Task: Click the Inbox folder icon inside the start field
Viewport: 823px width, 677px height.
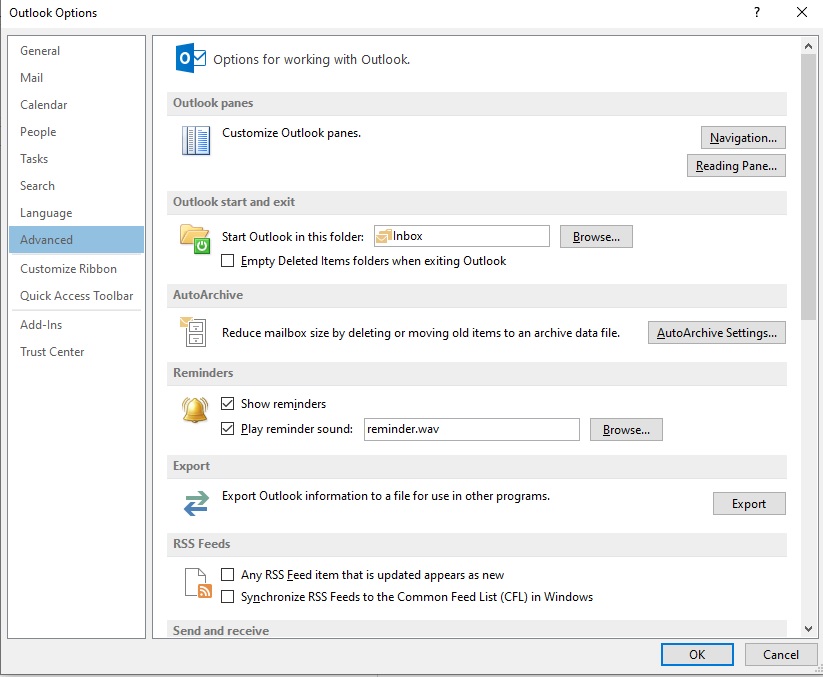Action: pos(383,236)
